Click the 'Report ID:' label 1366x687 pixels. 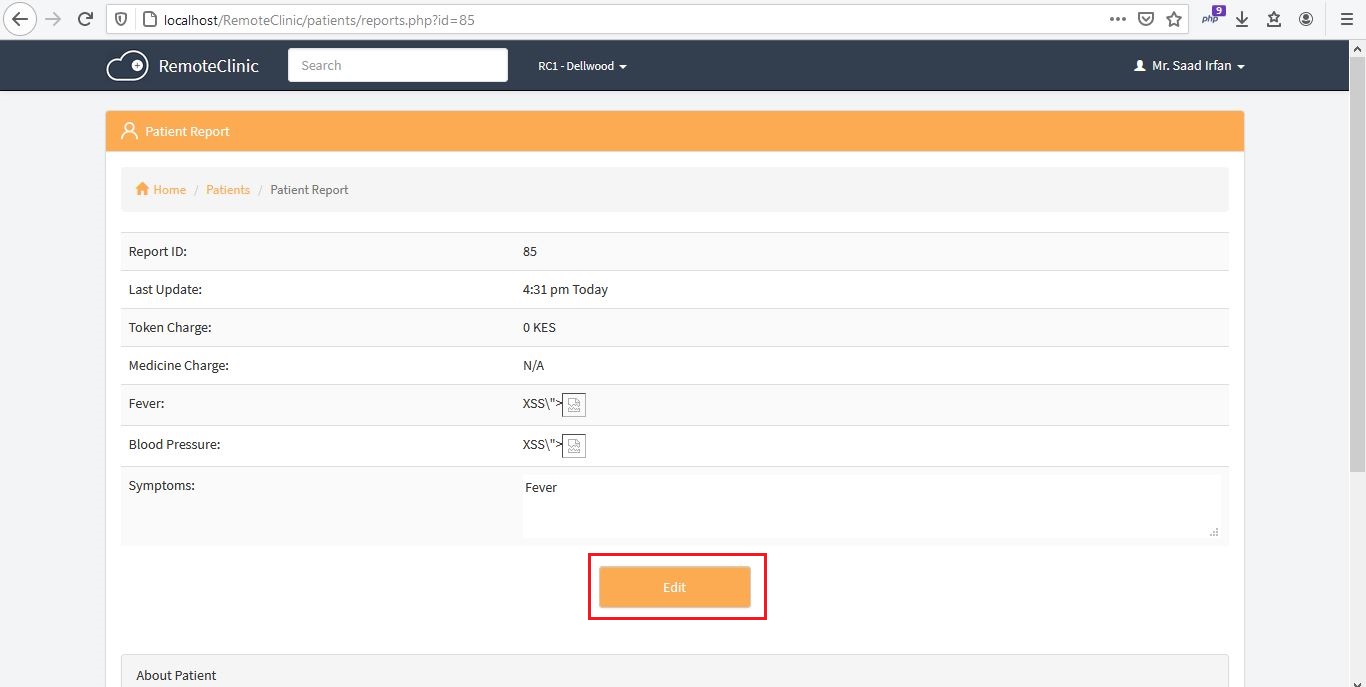(x=158, y=251)
